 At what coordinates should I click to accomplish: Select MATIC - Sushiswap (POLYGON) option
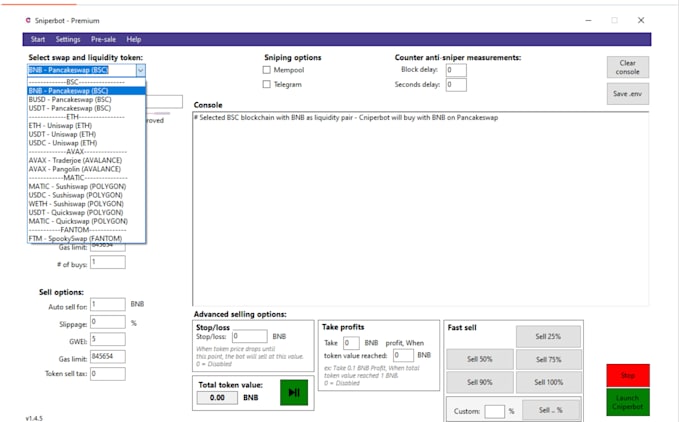point(86,186)
